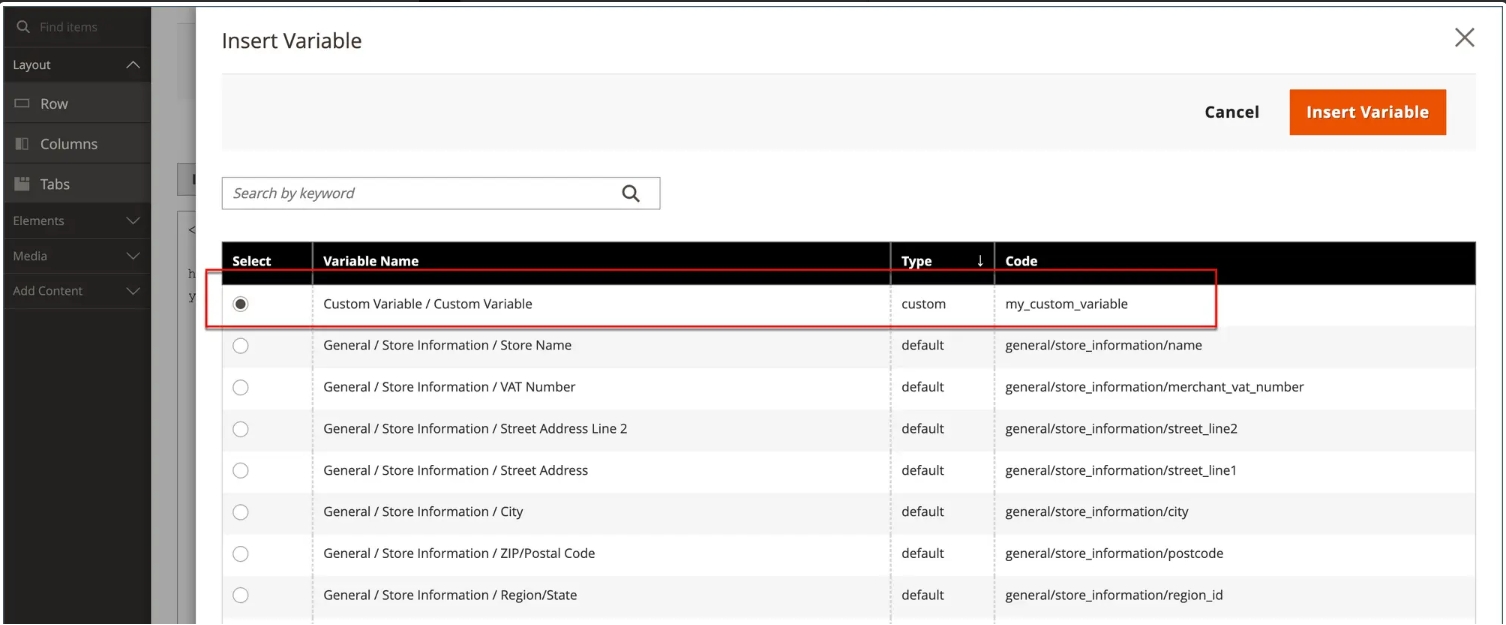The height and width of the screenshot is (625, 1506).
Task: Click the Insert Variable orange button
Action: (1367, 112)
